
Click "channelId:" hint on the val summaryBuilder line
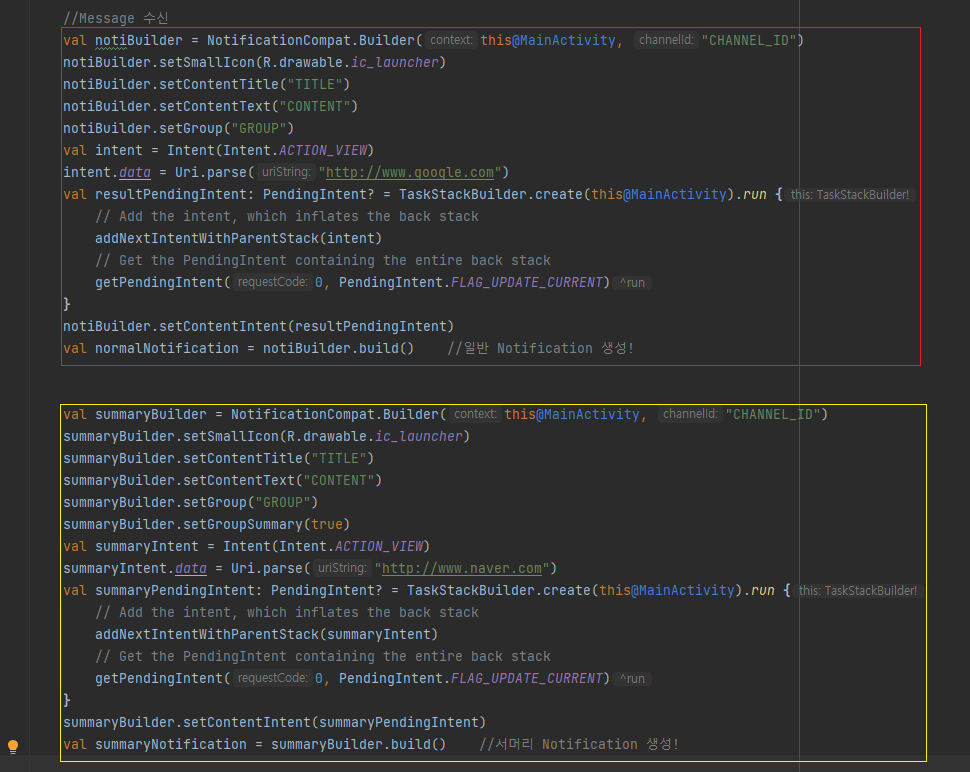pos(690,414)
